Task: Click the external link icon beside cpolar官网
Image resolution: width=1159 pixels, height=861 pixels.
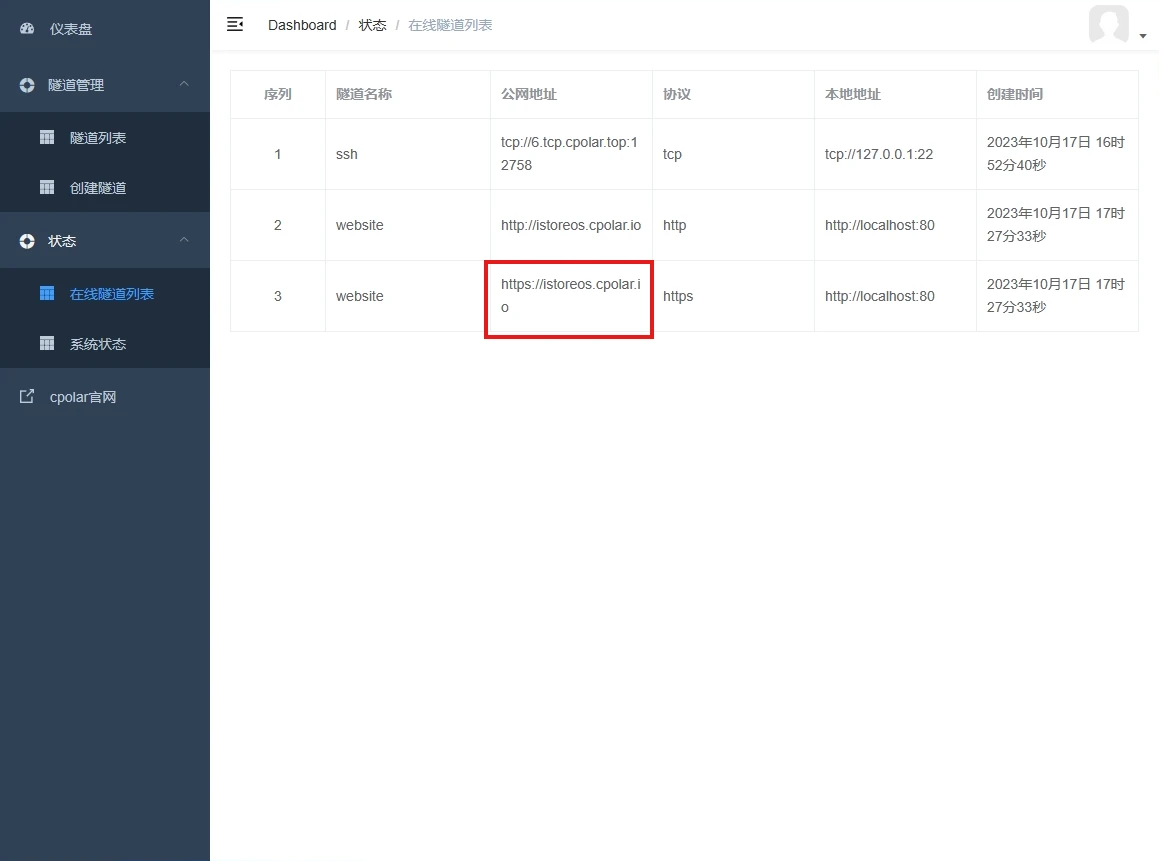Action: click(x=27, y=397)
